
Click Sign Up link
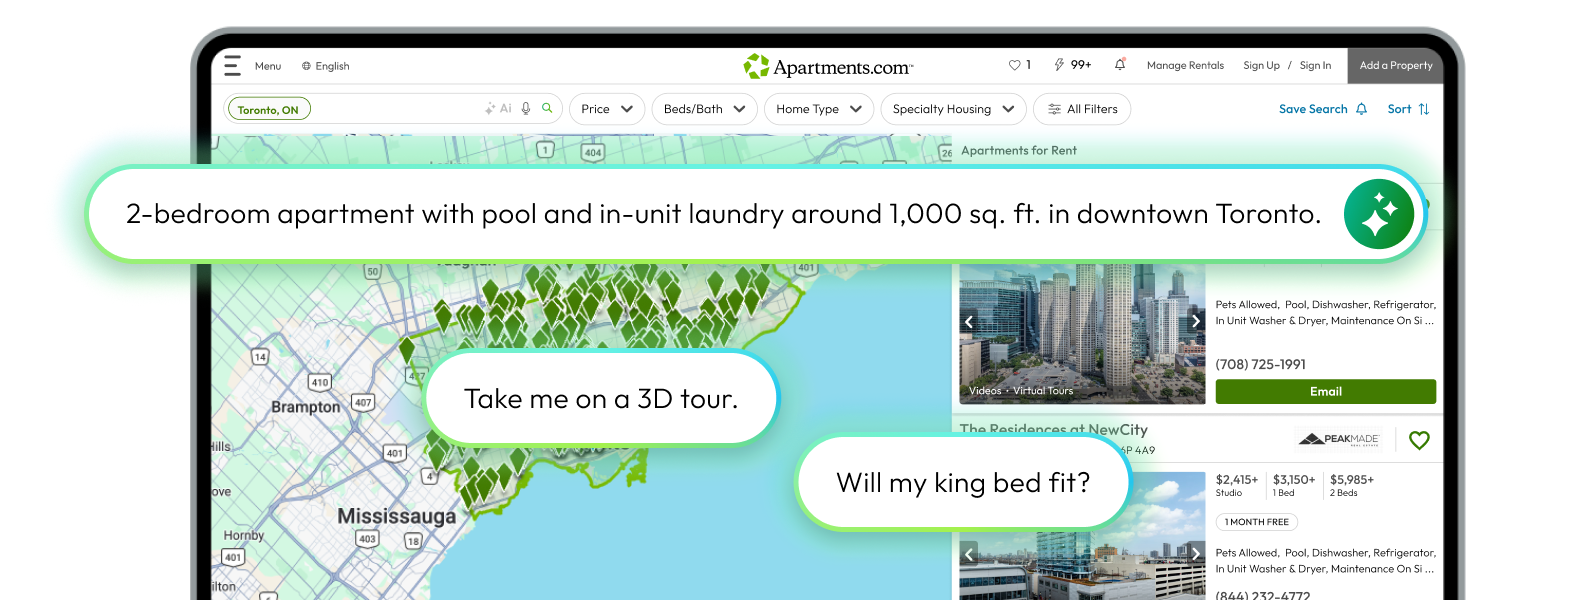pyautogui.click(x=1261, y=66)
